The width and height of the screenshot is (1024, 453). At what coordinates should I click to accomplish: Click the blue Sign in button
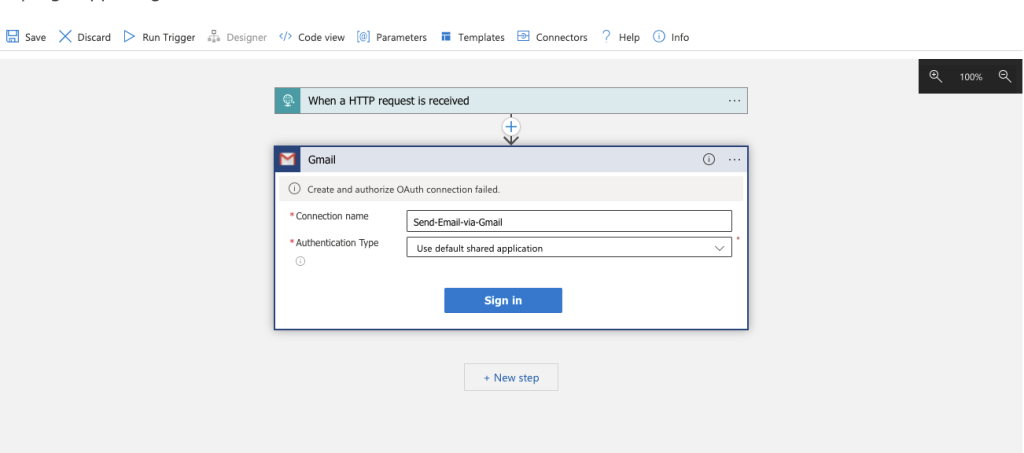(x=502, y=300)
